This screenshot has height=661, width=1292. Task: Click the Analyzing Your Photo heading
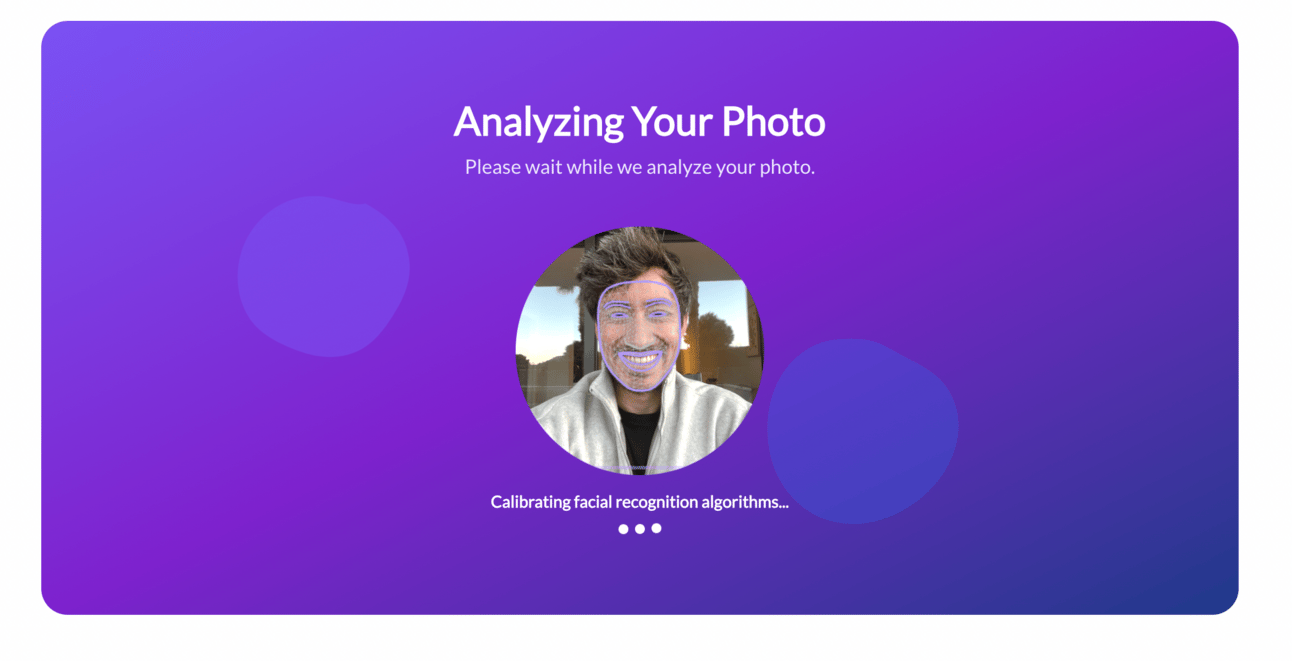pos(639,122)
